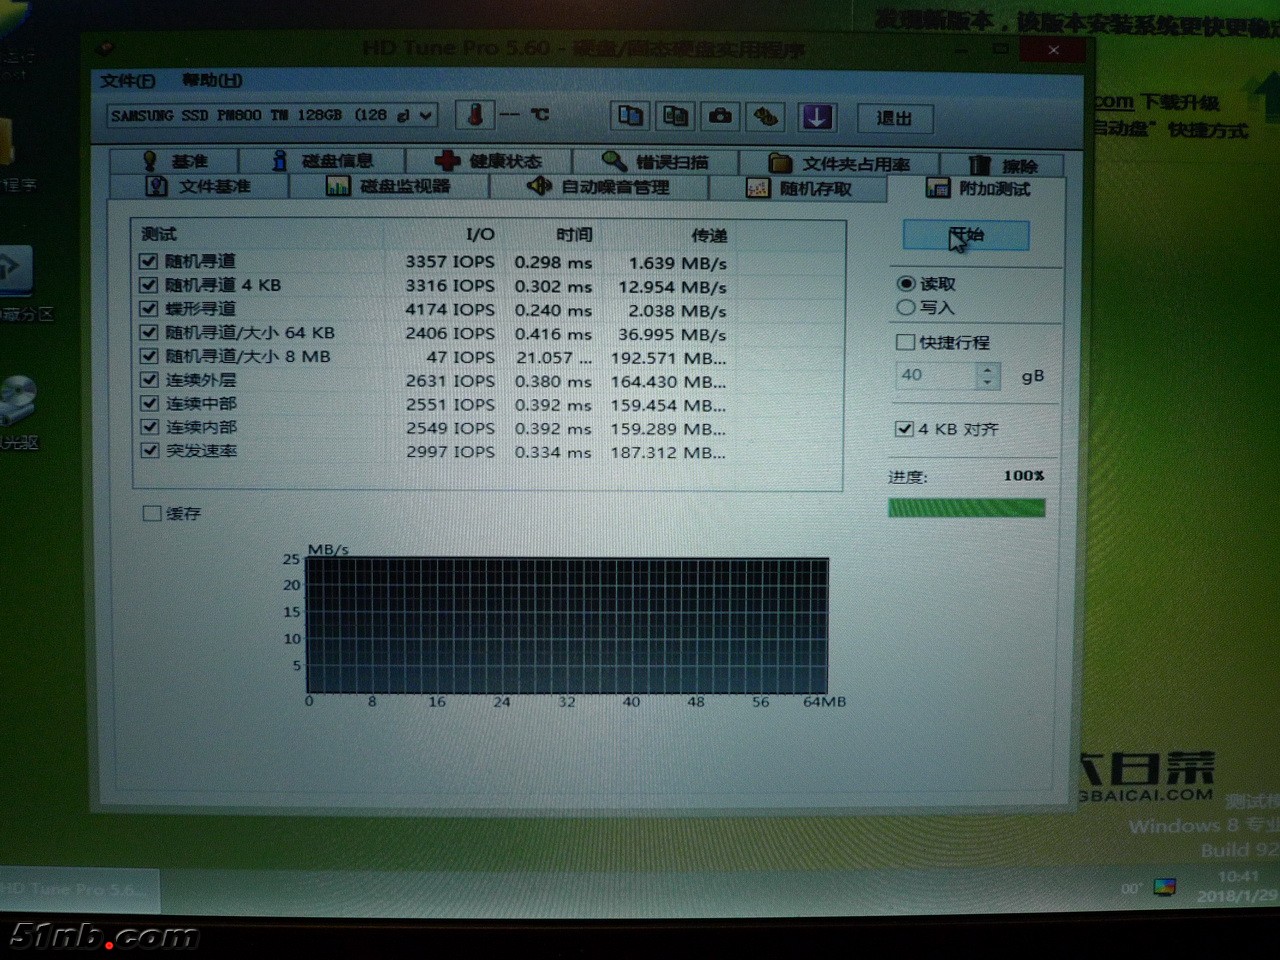Click the blue down-arrow minimize-to-tray icon
The width and height of the screenshot is (1280, 960).
pos(817,117)
